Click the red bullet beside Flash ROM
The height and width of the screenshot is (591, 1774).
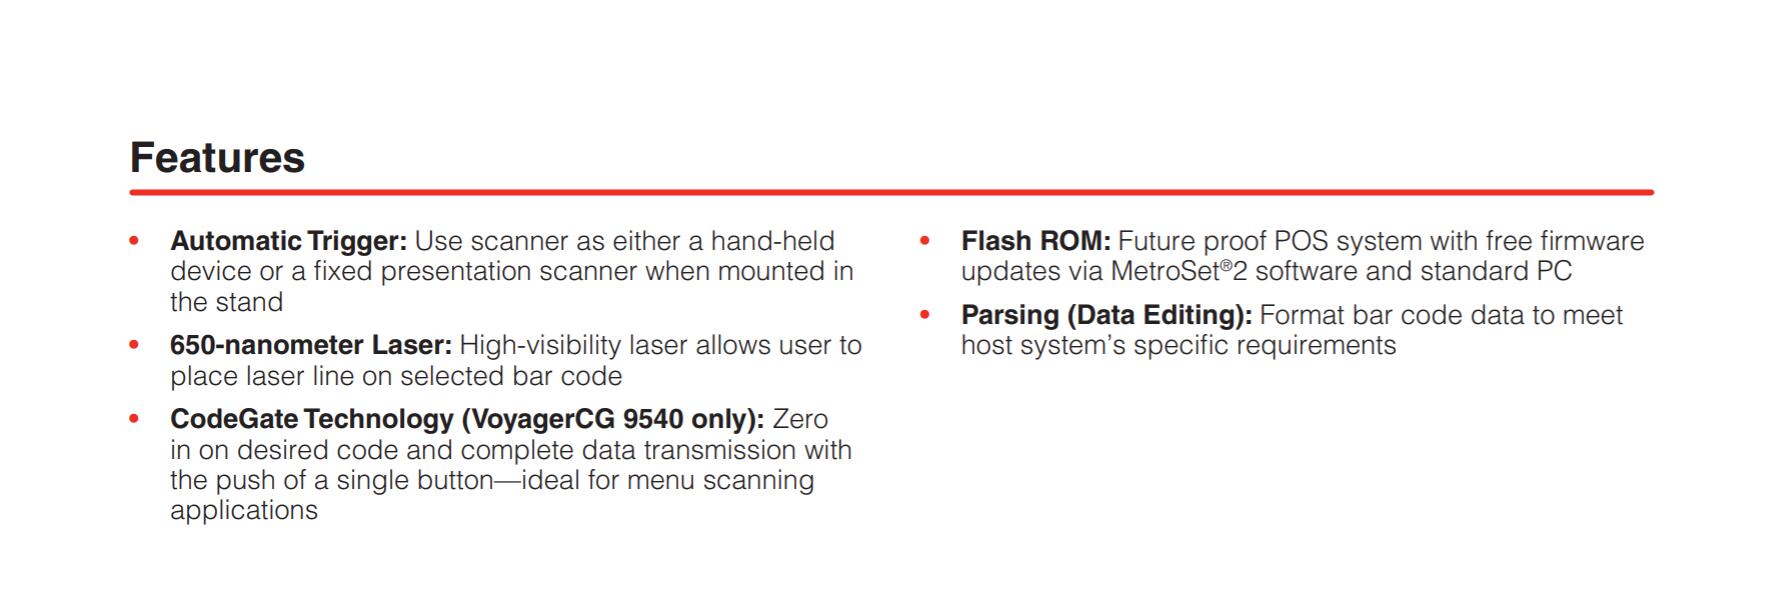click(x=925, y=241)
